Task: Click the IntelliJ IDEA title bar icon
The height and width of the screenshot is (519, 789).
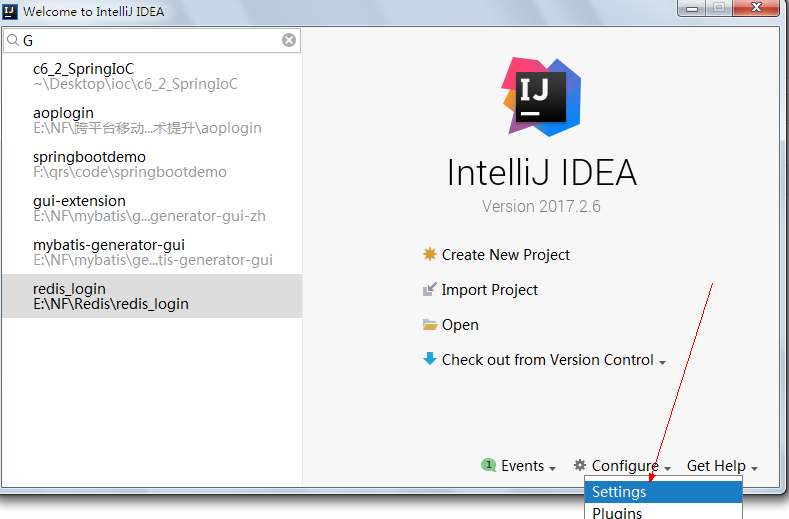Action: [11, 12]
